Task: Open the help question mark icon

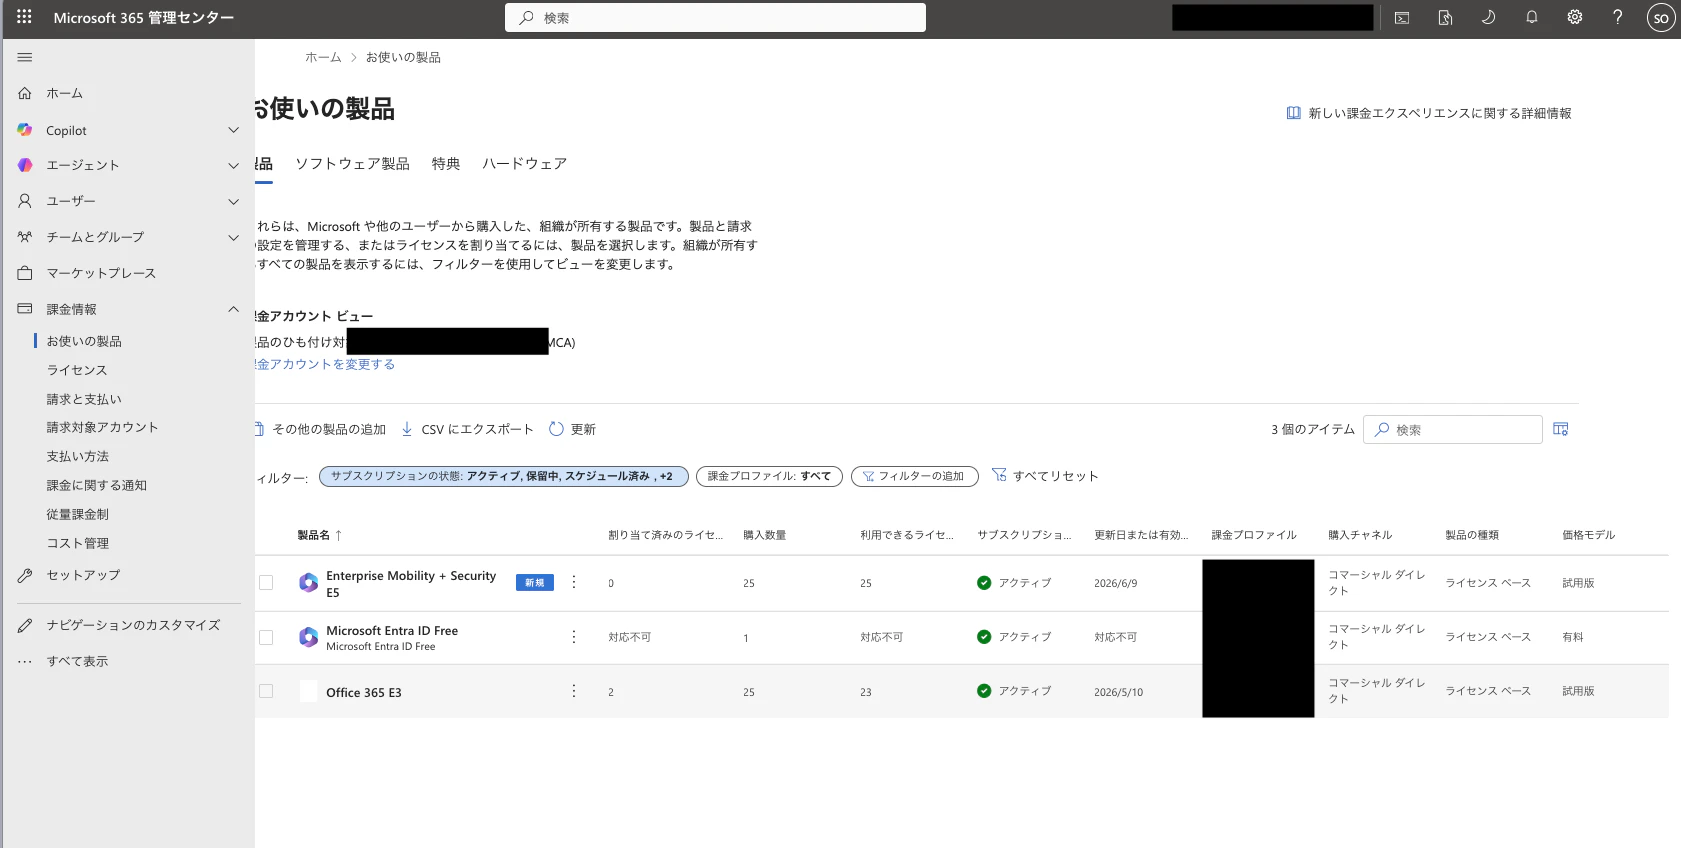Action: tap(1617, 17)
